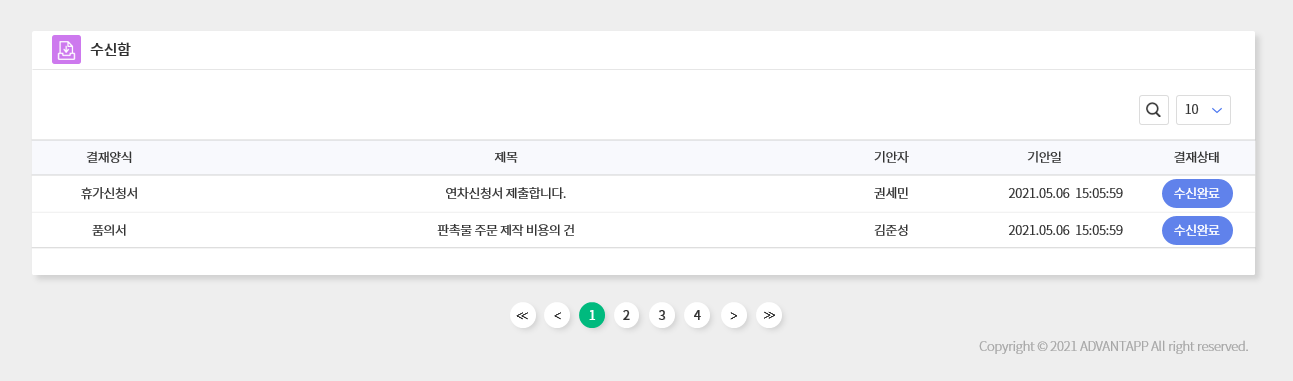Screen dimensions: 1293x381
Task: Expand the rows-per-page dropdown showing 10
Action: (x=1203, y=110)
